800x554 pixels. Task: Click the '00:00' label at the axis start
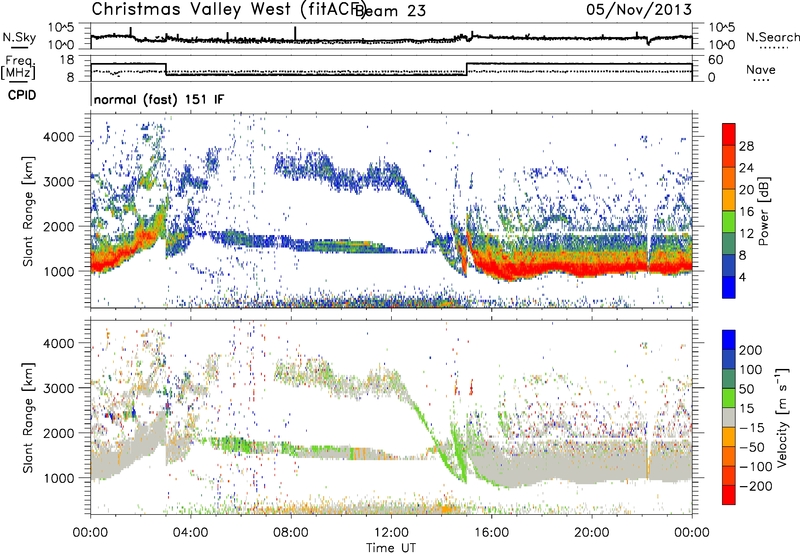pos(90,533)
